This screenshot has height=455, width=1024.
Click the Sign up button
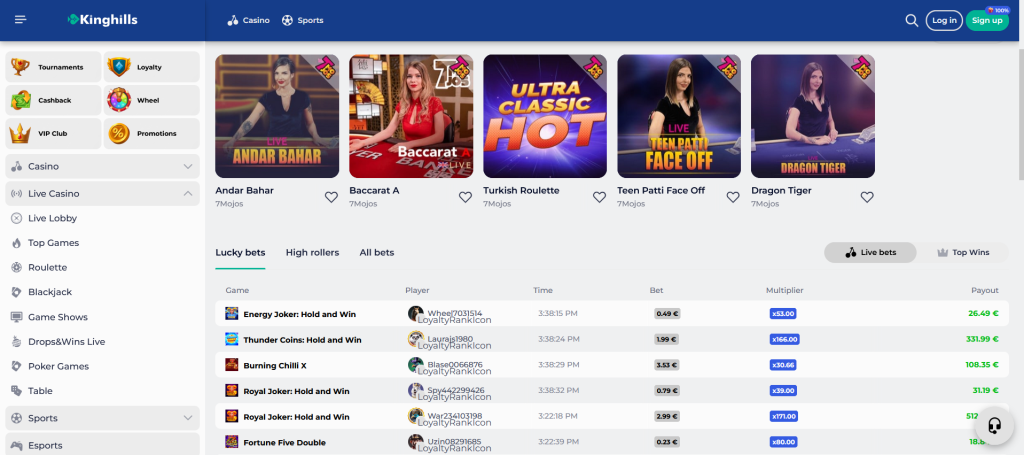coord(987,20)
